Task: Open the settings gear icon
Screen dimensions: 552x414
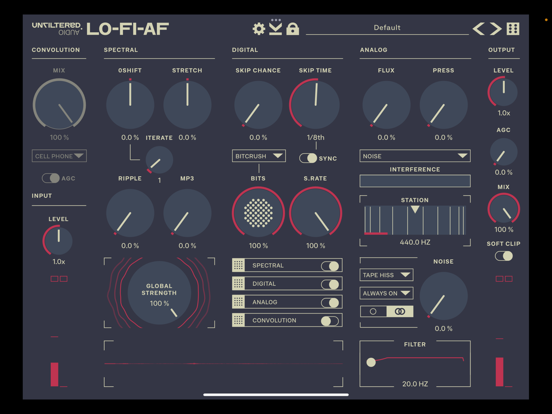Action: 259,29
